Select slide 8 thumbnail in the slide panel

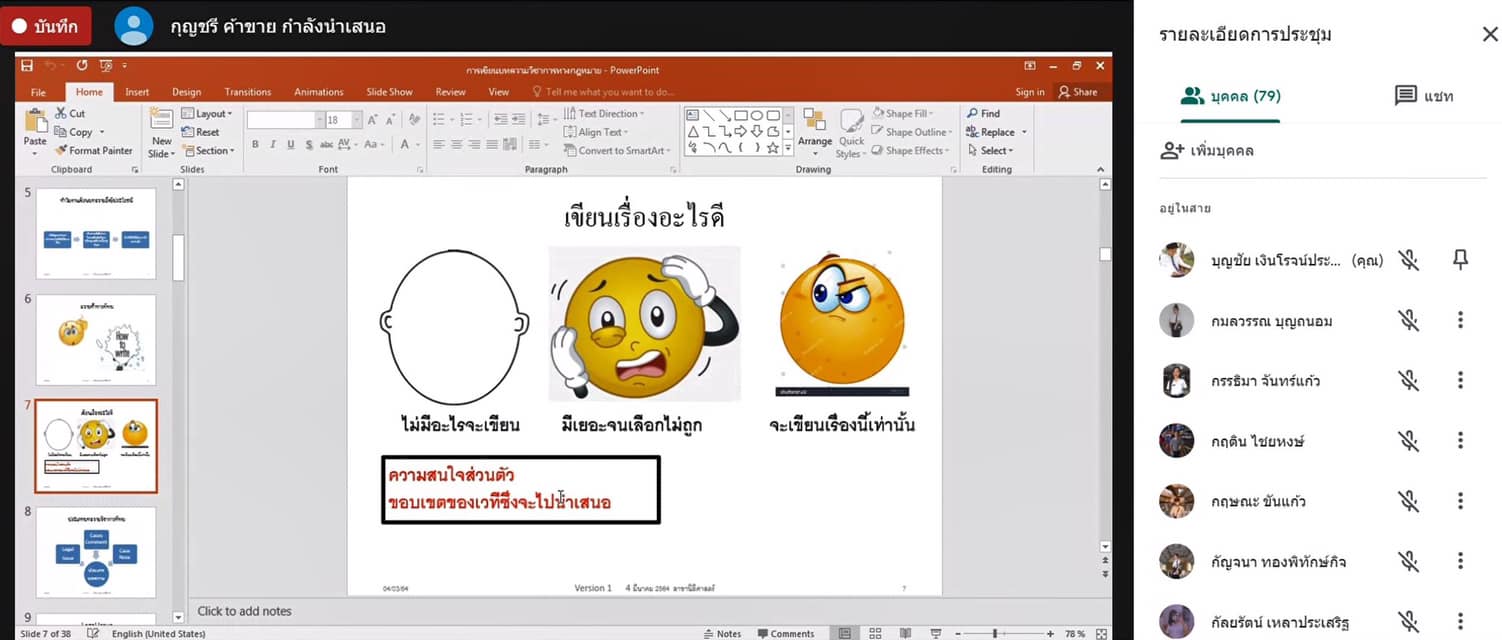96,551
